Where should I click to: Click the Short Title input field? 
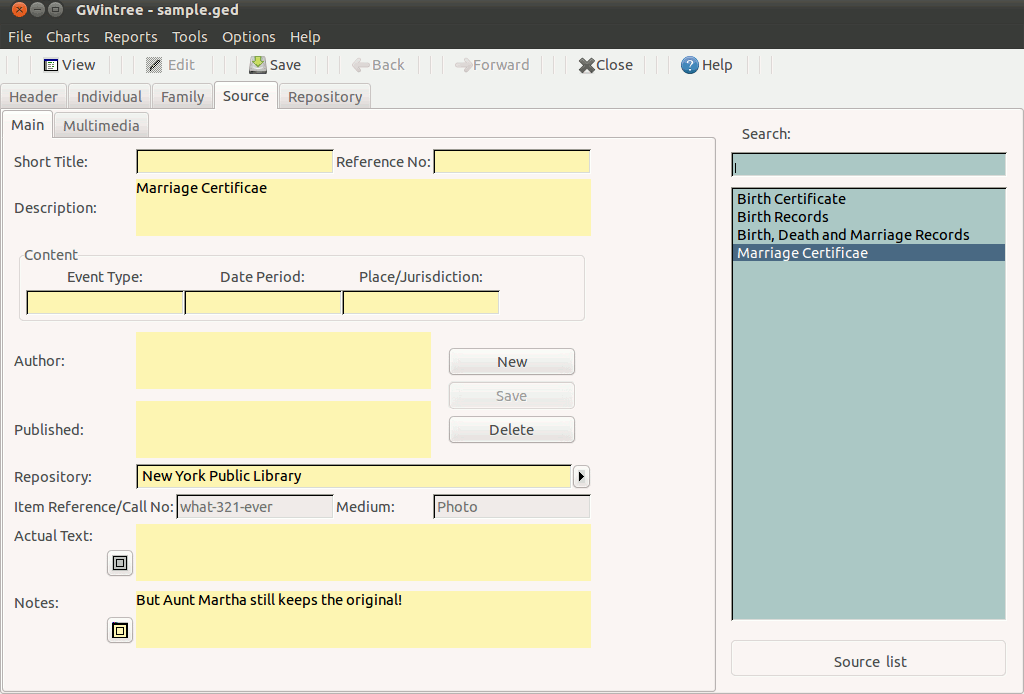coord(235,162)
